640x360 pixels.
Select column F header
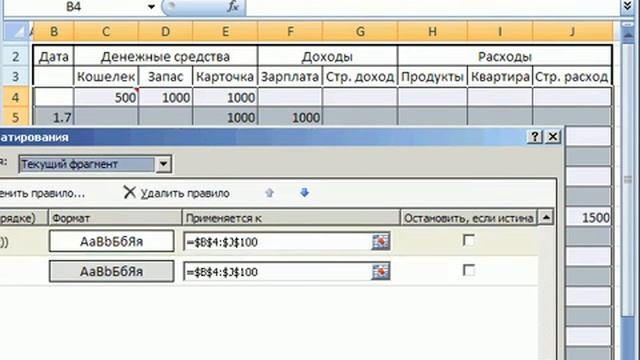(290, 31)
